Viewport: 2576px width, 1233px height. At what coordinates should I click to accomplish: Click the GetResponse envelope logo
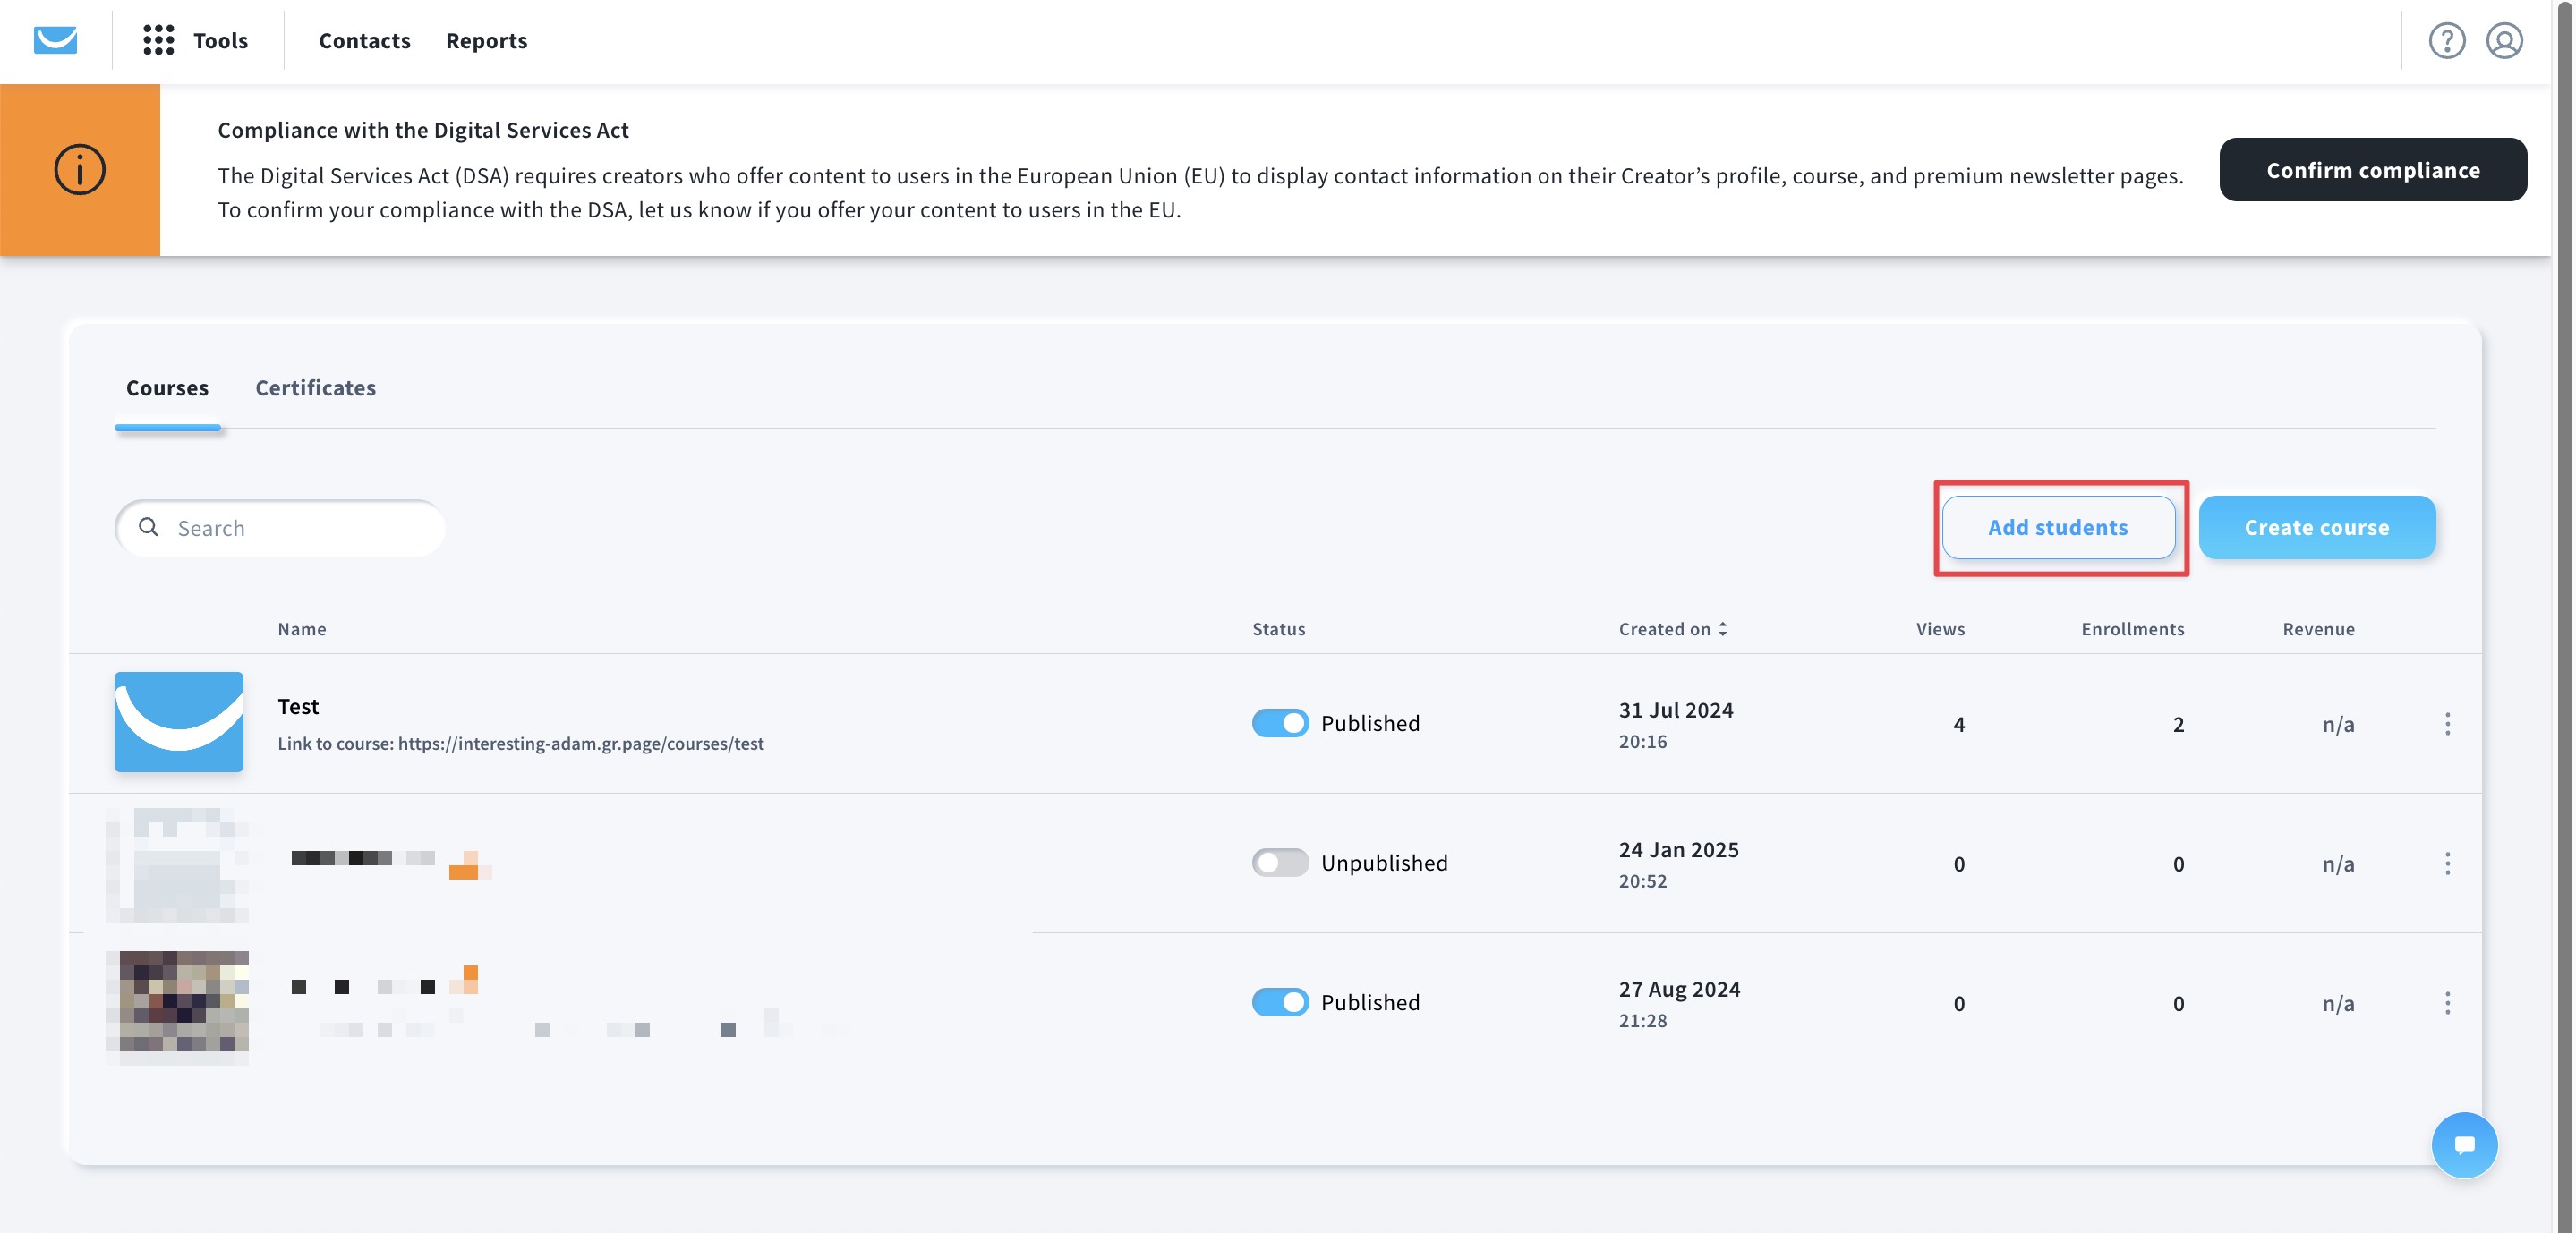(x=55, y=40)
